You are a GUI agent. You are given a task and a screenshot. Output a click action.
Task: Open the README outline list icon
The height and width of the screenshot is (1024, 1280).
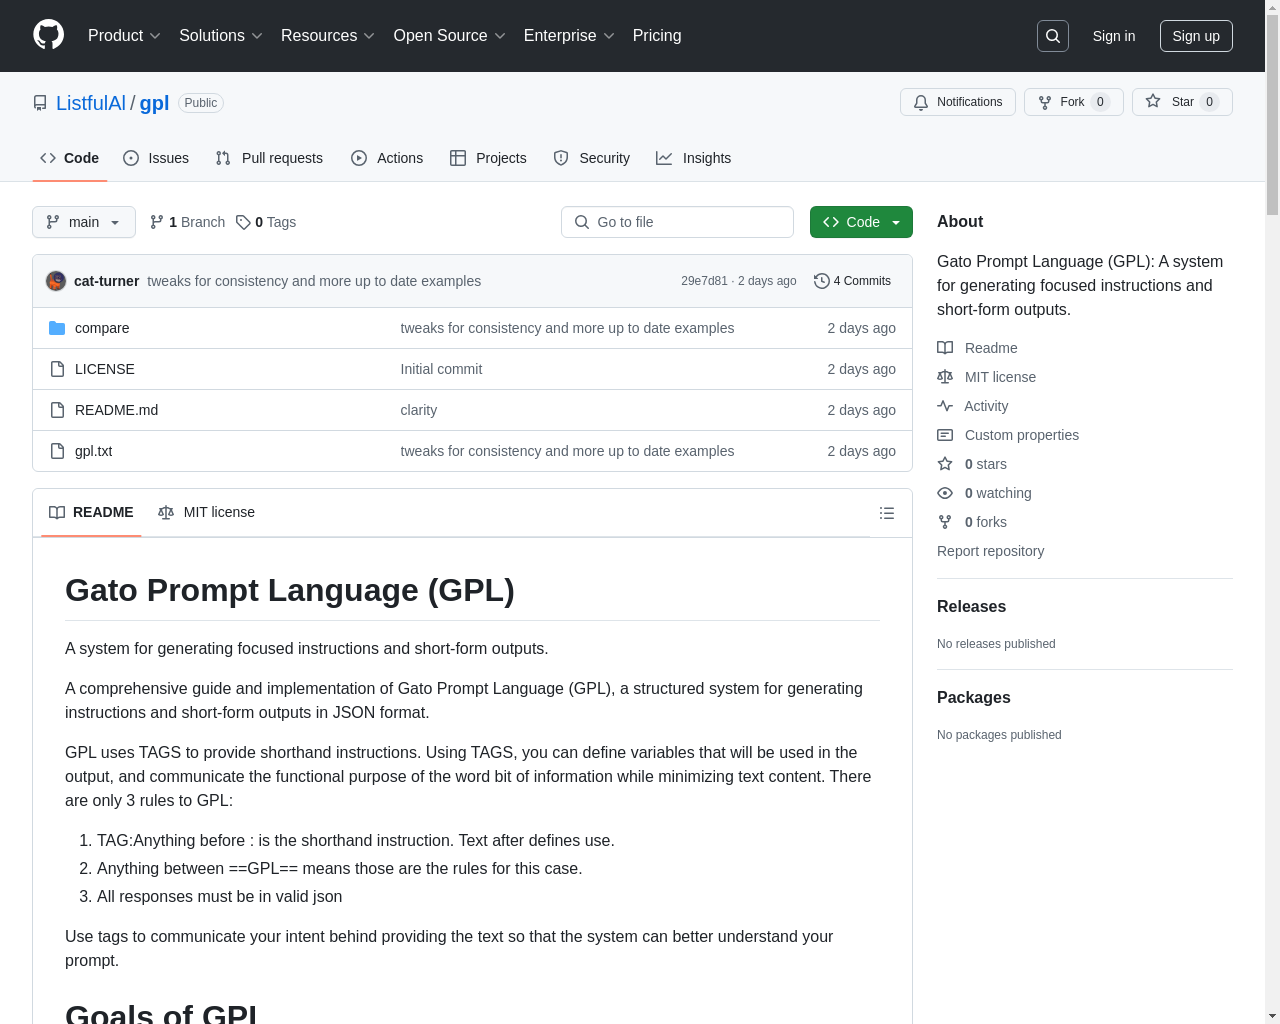tap(887, 513)
